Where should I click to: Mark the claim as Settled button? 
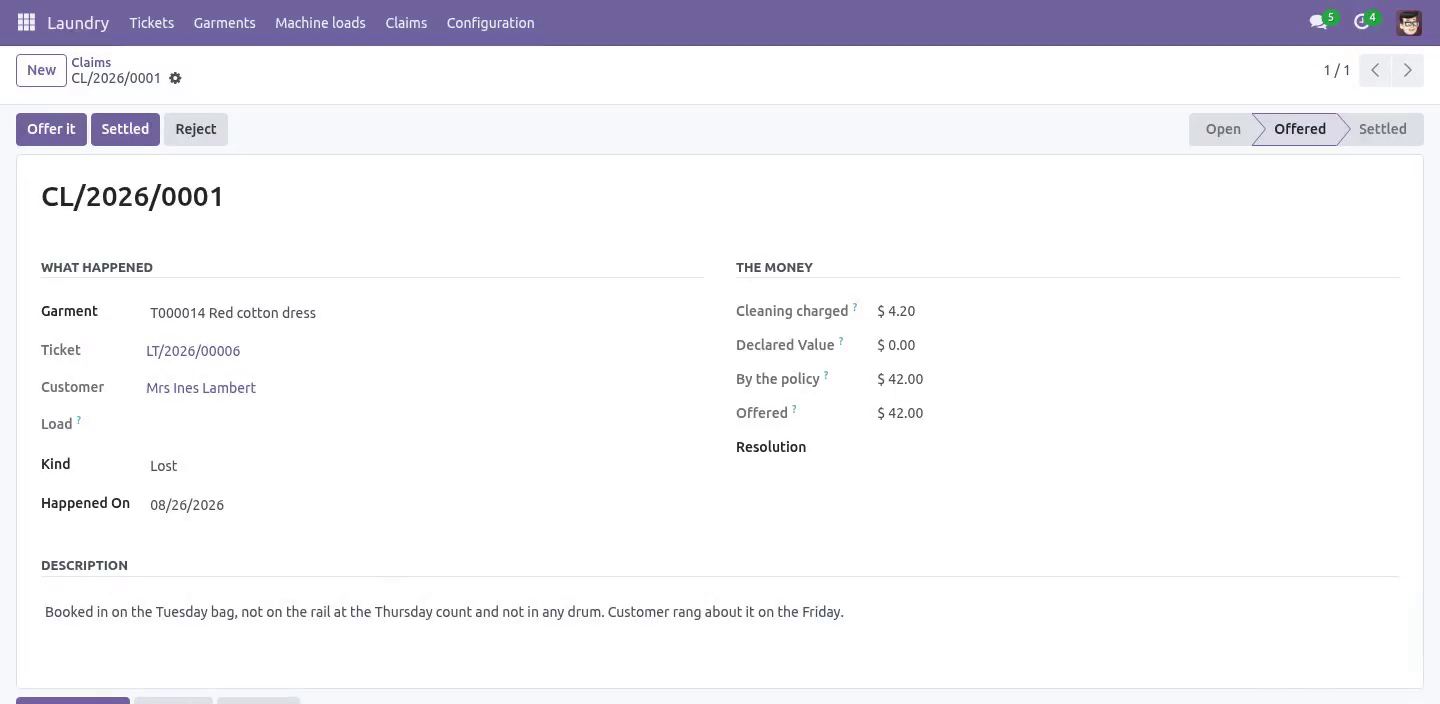[125, 129]
